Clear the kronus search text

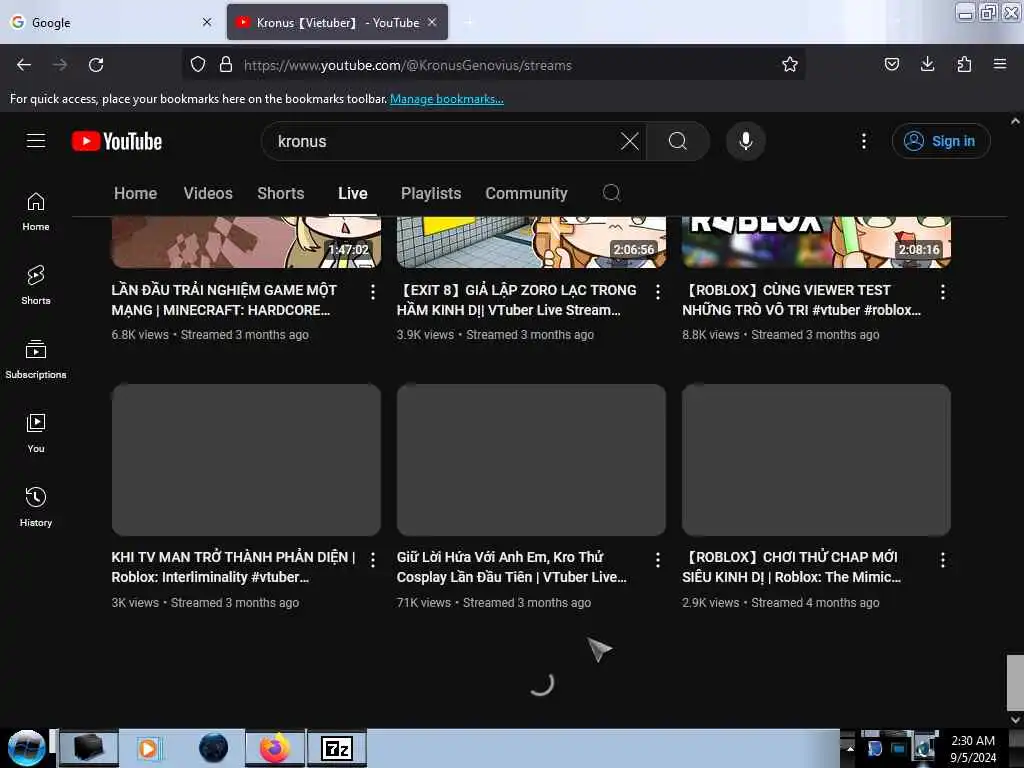(630, 141)
